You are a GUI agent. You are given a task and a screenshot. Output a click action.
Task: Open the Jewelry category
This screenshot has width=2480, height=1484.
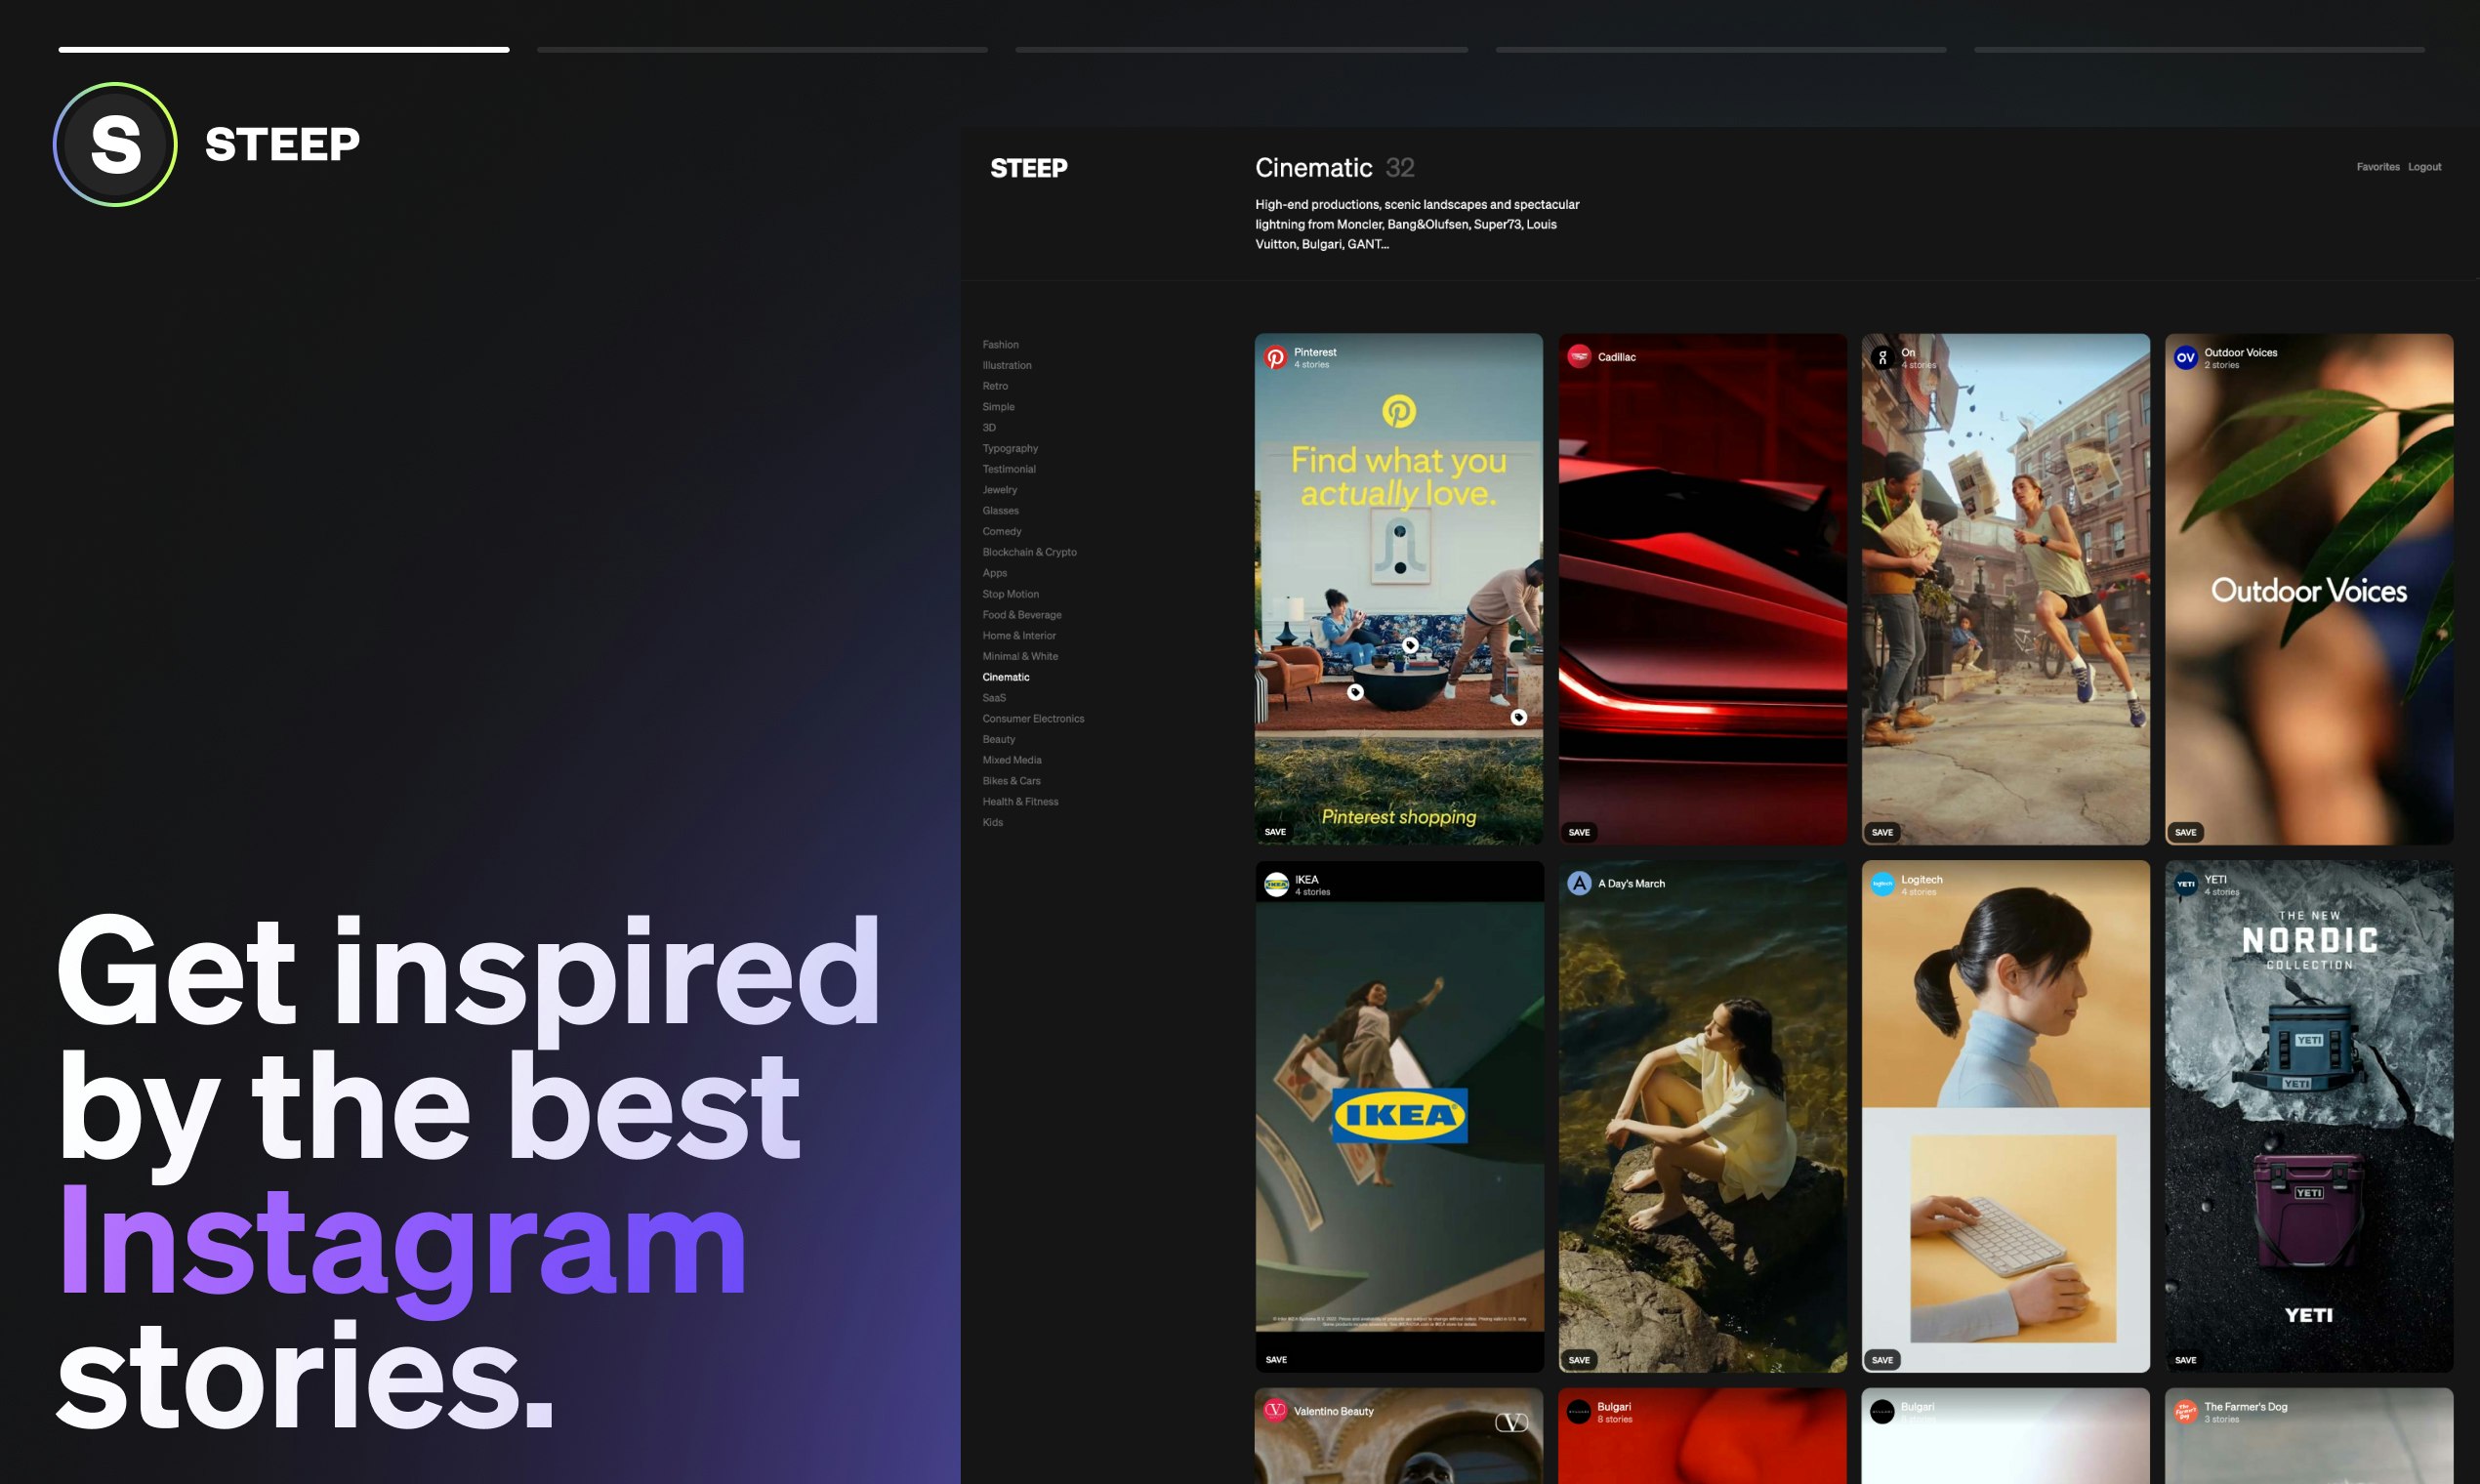point(1000,490)
